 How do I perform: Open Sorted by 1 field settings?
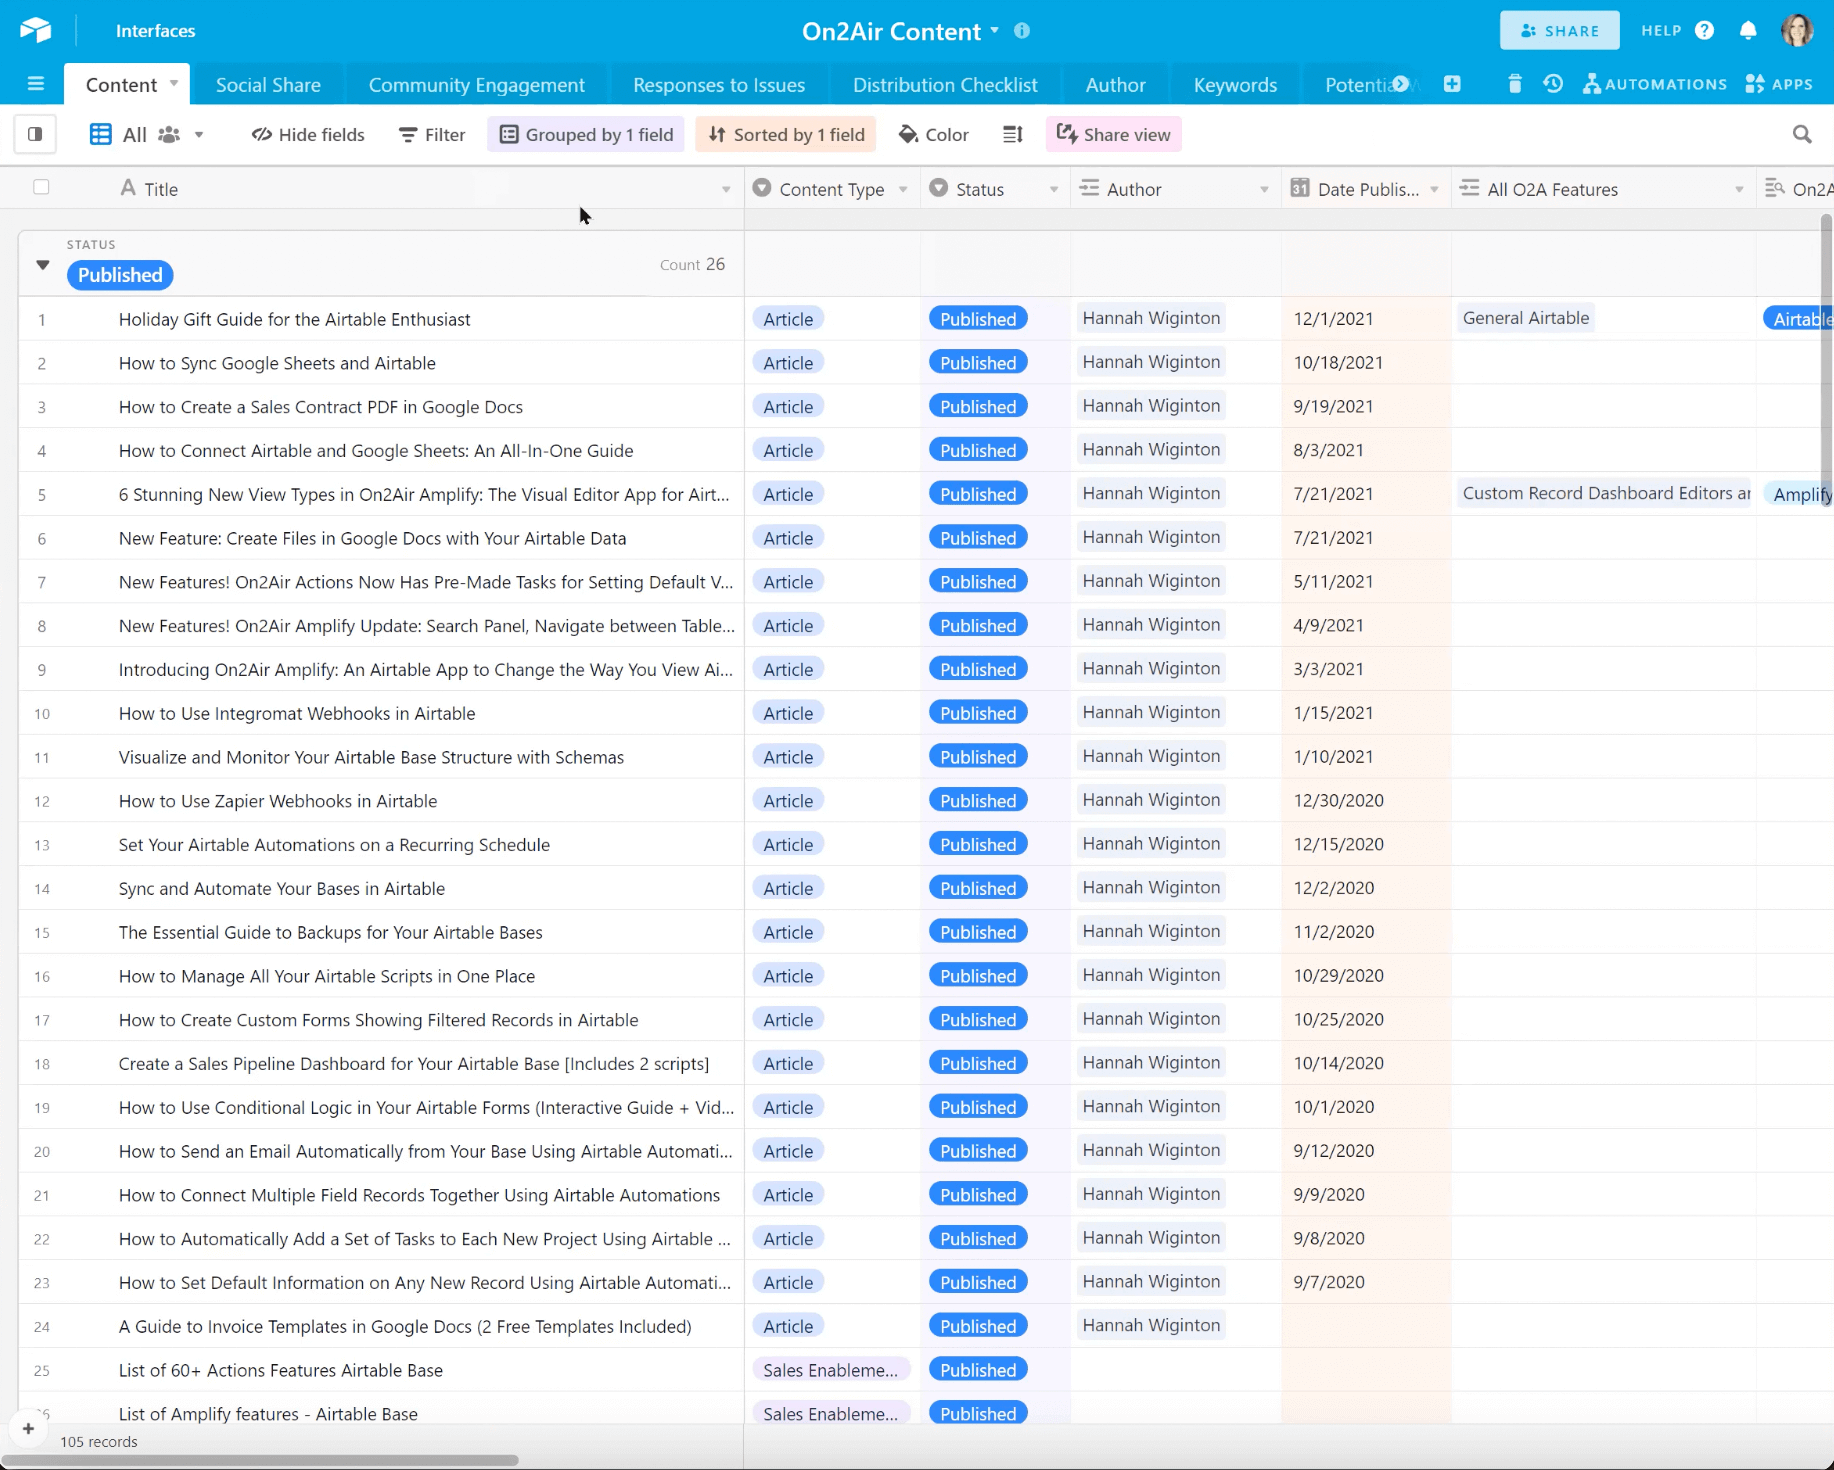coord(786,134)
